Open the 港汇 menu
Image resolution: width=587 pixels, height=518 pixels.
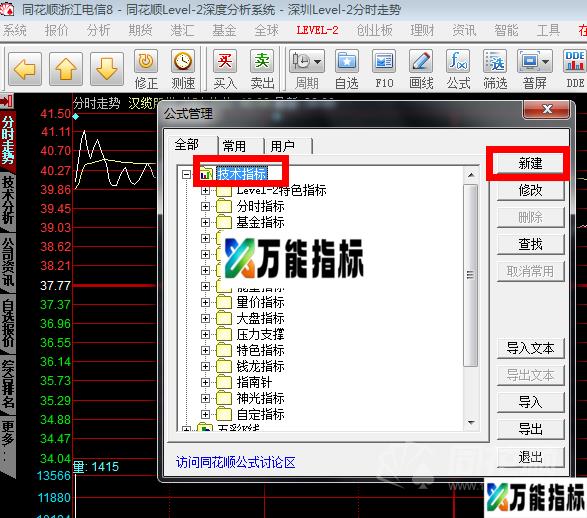point(182,30)
